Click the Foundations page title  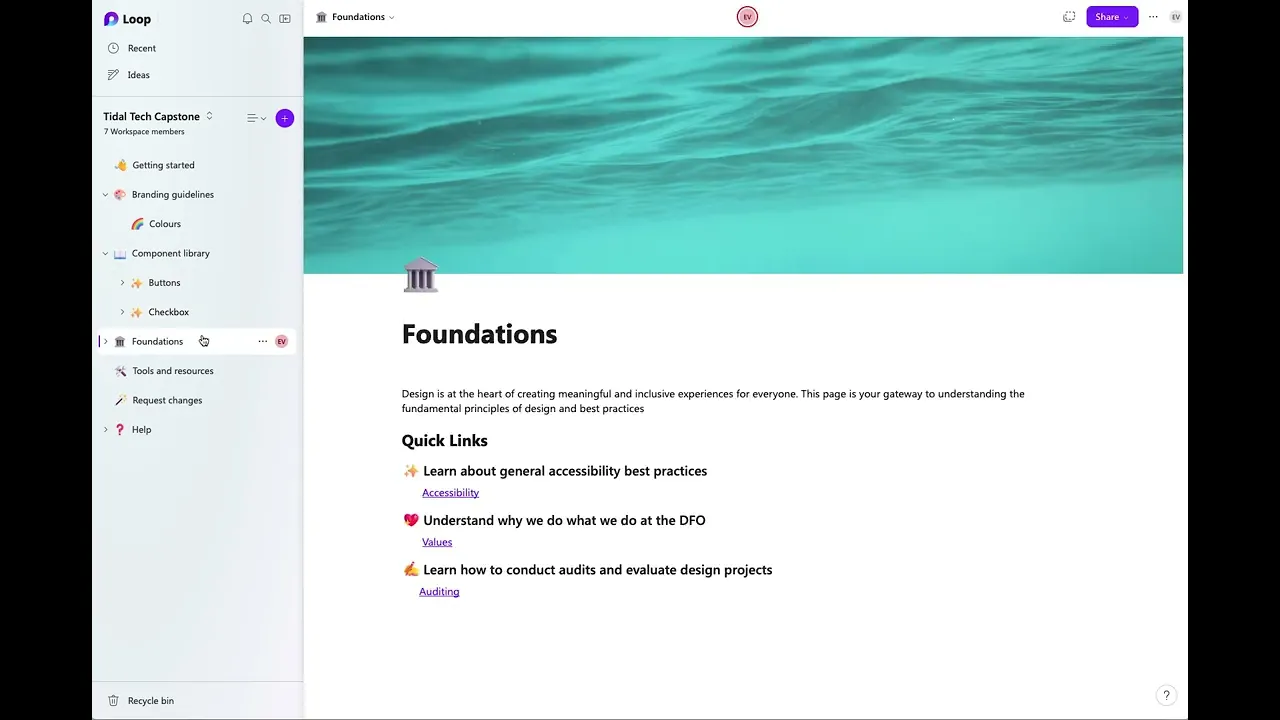click(x=480, y=334)
